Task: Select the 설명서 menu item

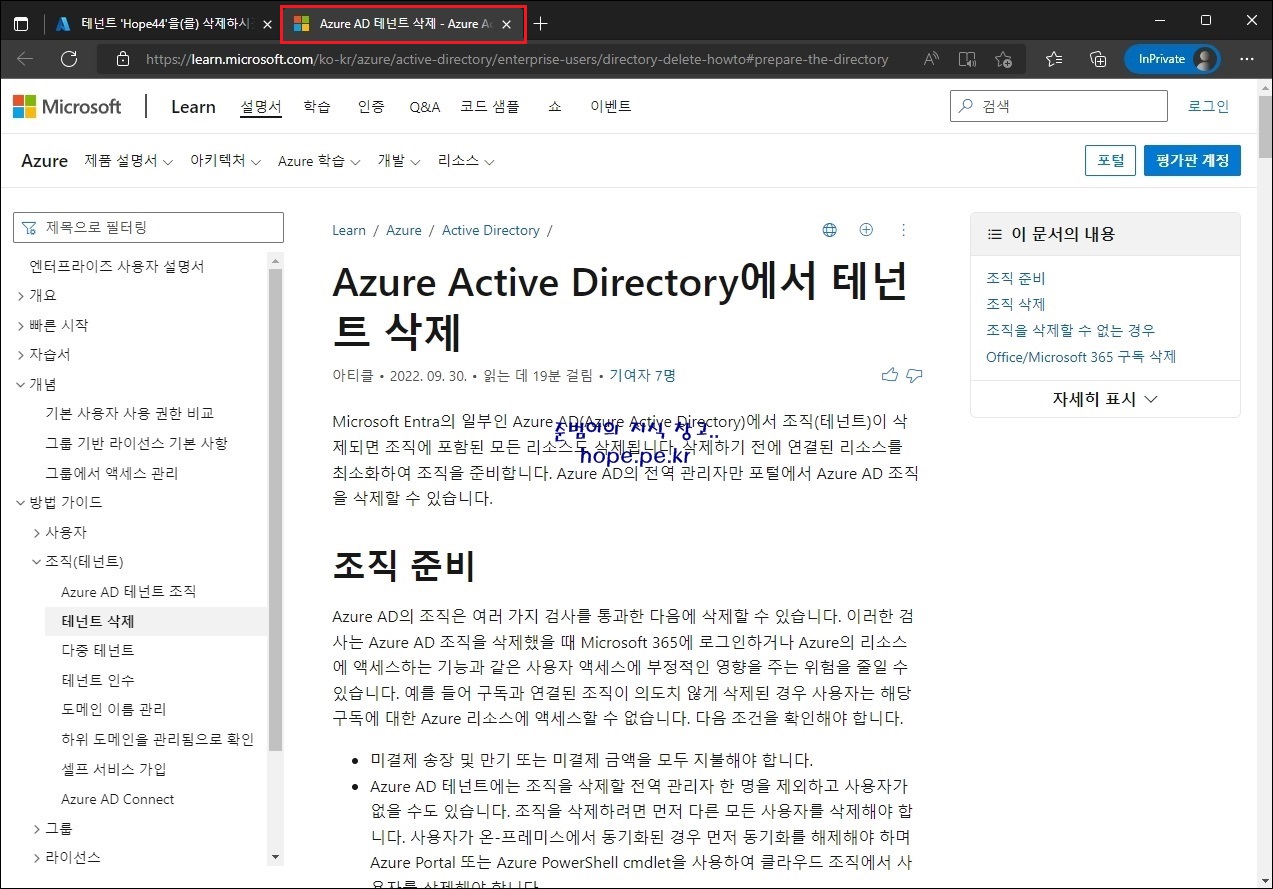Action: [261, 107]
